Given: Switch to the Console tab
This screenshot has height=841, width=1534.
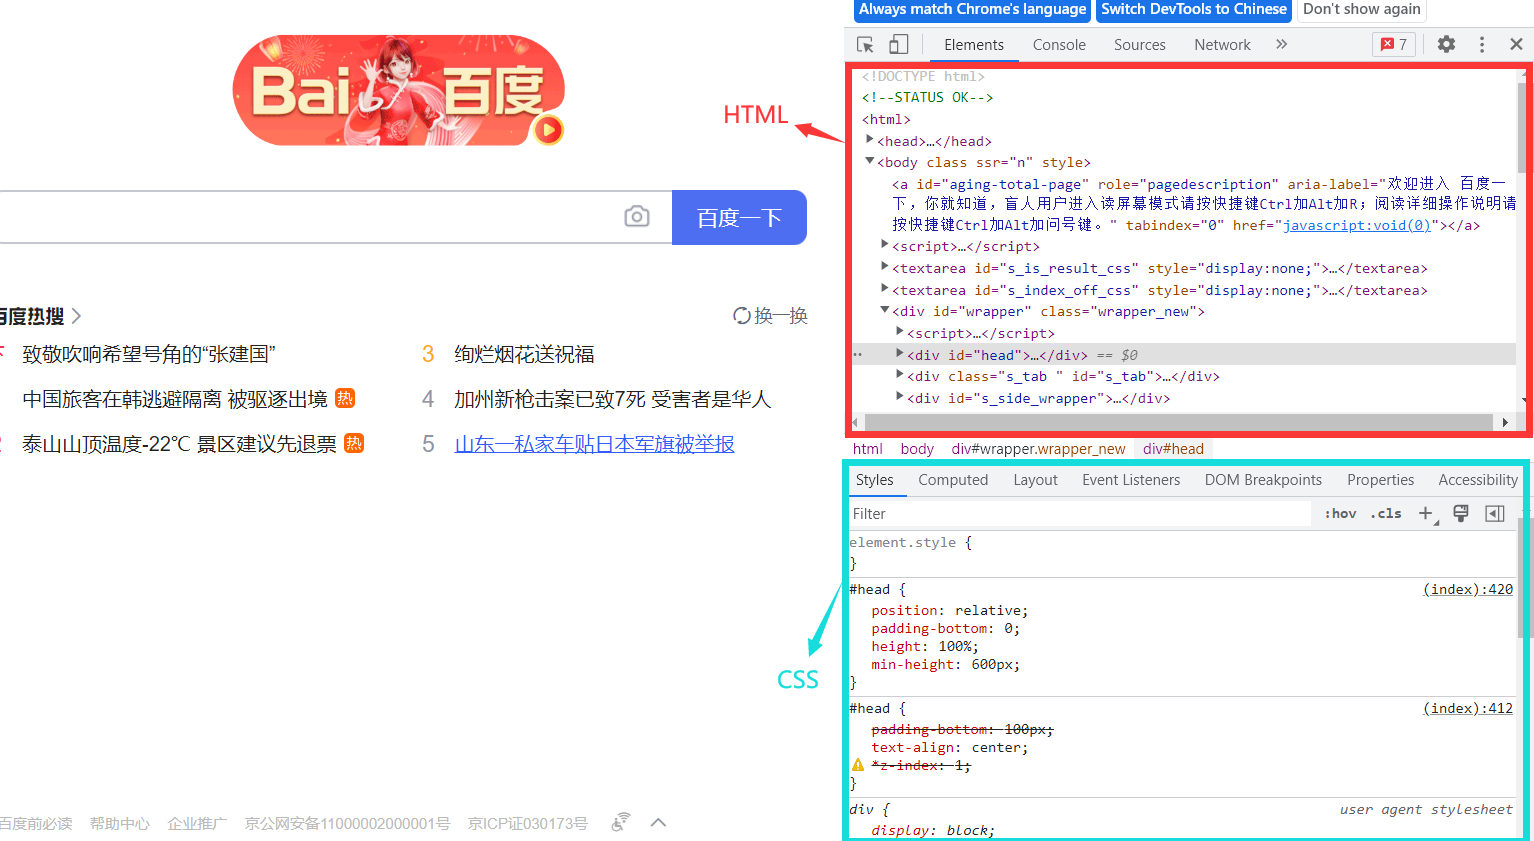Looking at the screenshot, I should pos(1059,44).
